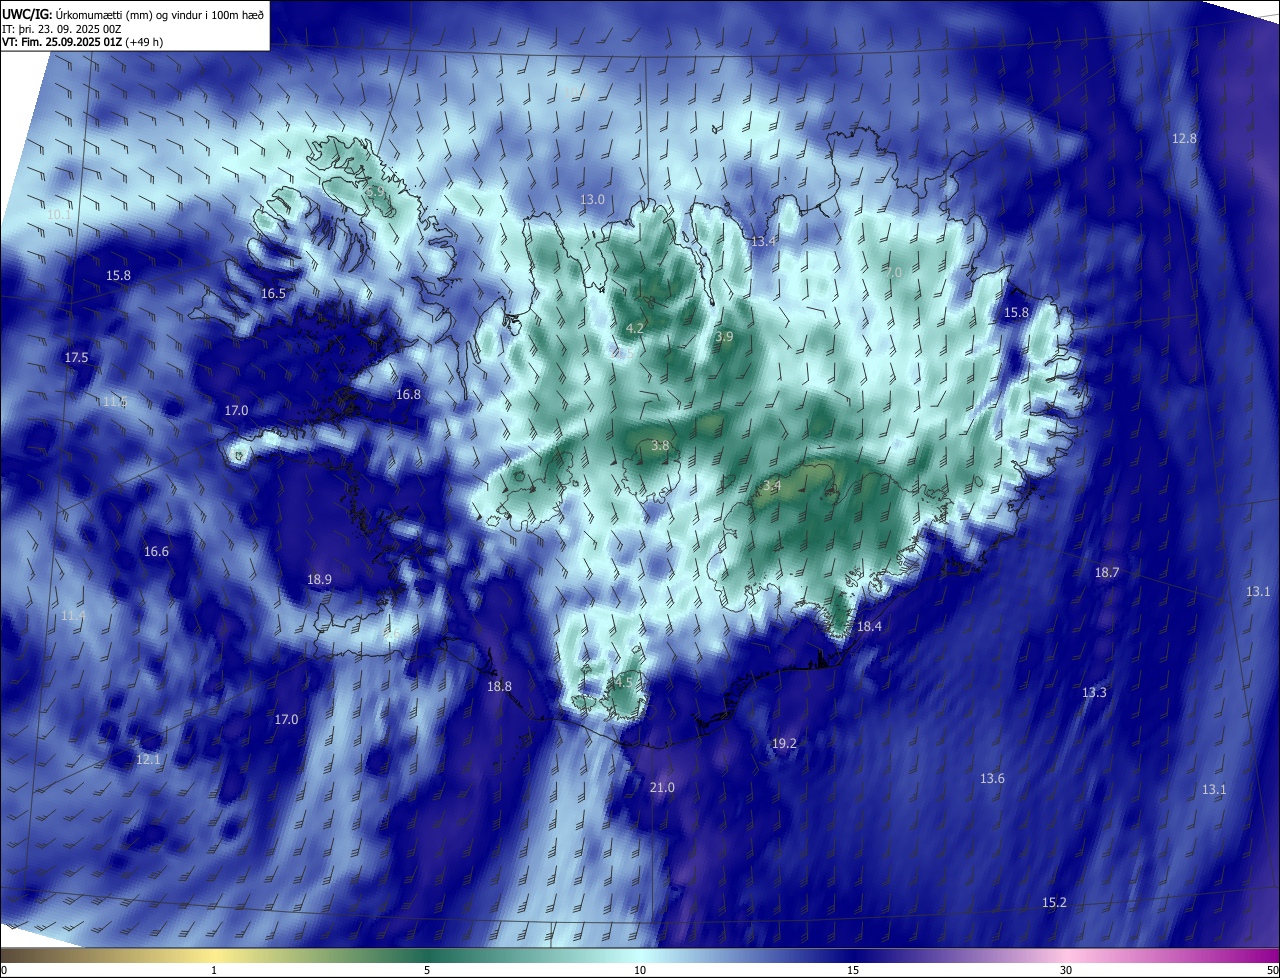
Task: Click the 0 tick on the color scale
Action: click(x=3, y=970)
